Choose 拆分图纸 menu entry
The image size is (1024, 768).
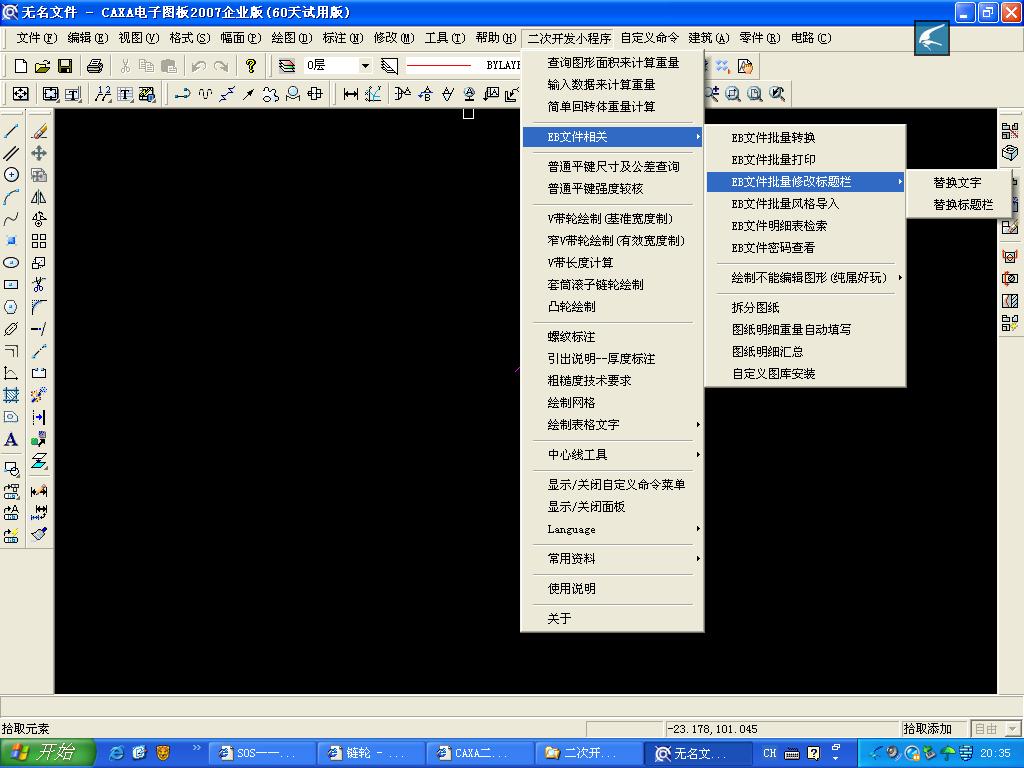point(805,308)
